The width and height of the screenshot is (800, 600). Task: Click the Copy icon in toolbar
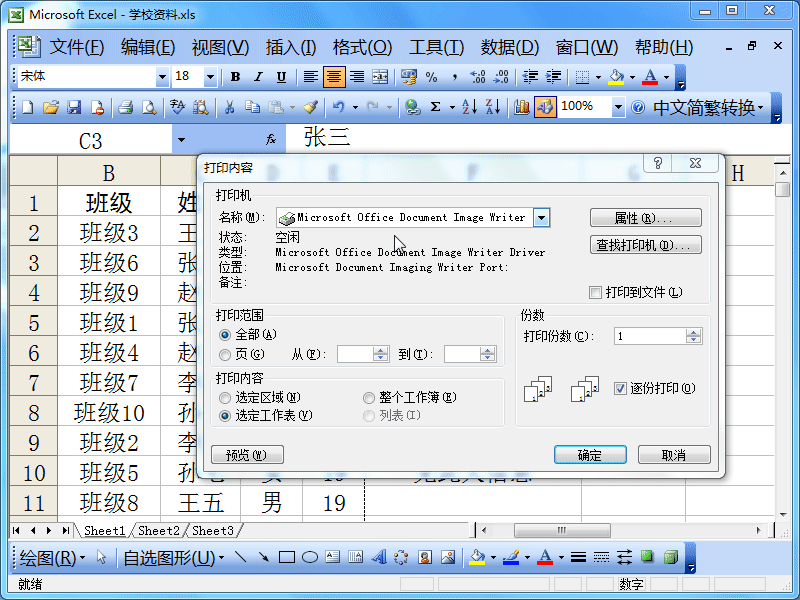click(252, 107)
